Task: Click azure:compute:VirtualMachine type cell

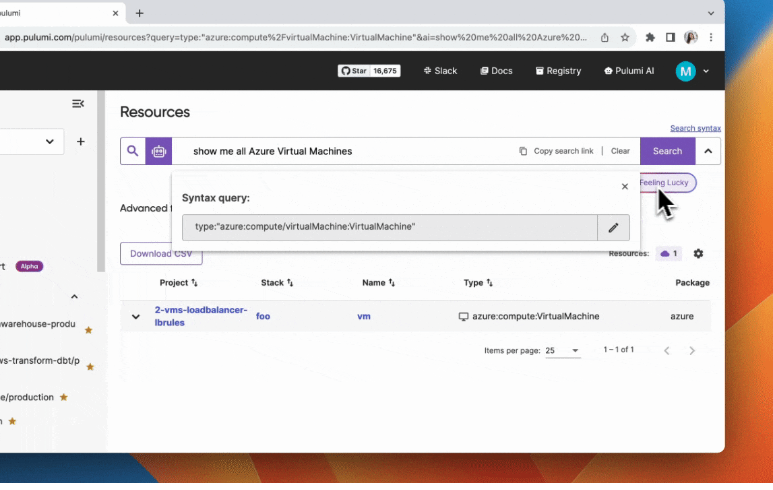Action: click(529, 316)
